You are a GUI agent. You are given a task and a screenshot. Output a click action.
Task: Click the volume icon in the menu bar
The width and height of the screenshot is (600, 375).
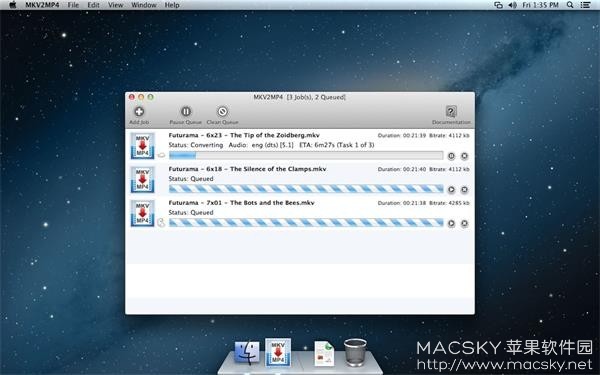click(512, 5)
